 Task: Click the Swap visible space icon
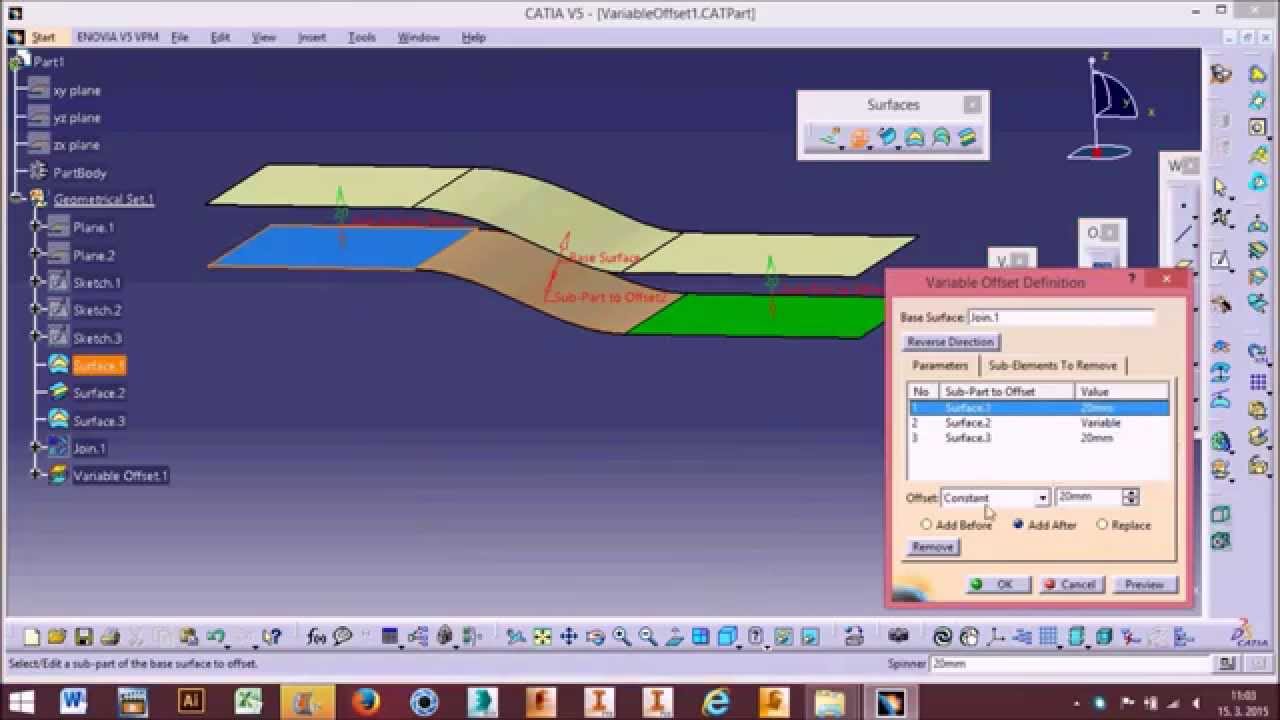click(x=810, y=636)
